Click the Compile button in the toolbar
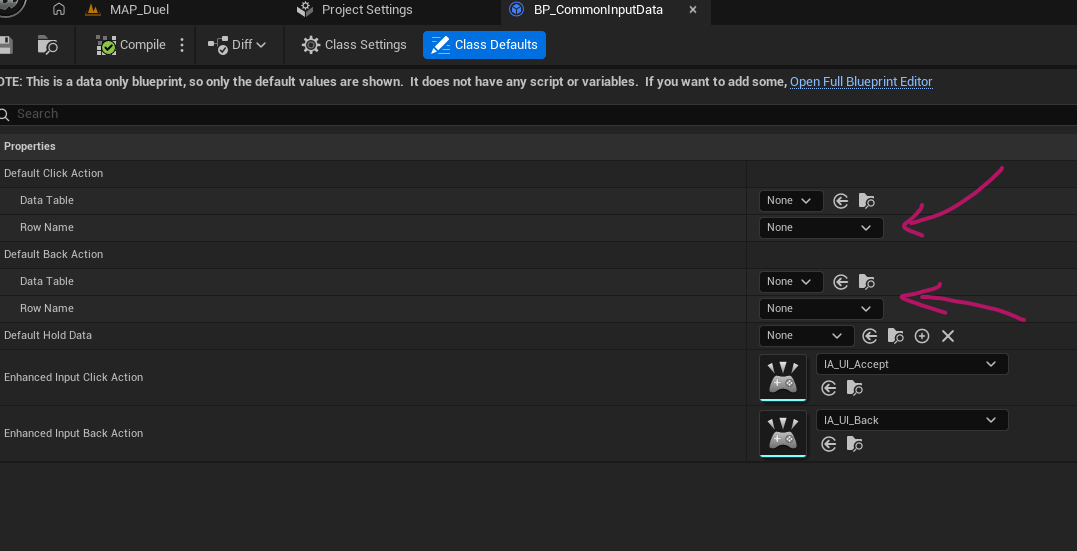The height and width of the screenshot is (551, 1077). (x=131, y=45)
